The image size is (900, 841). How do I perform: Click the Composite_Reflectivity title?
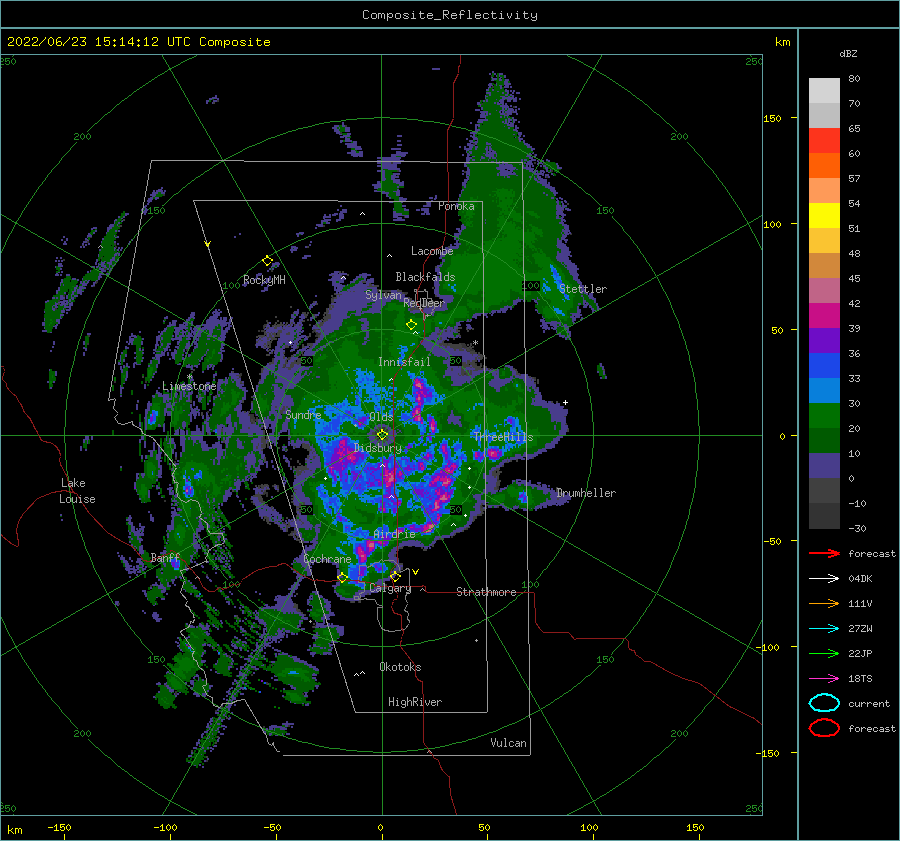click(x=450, y=15)
